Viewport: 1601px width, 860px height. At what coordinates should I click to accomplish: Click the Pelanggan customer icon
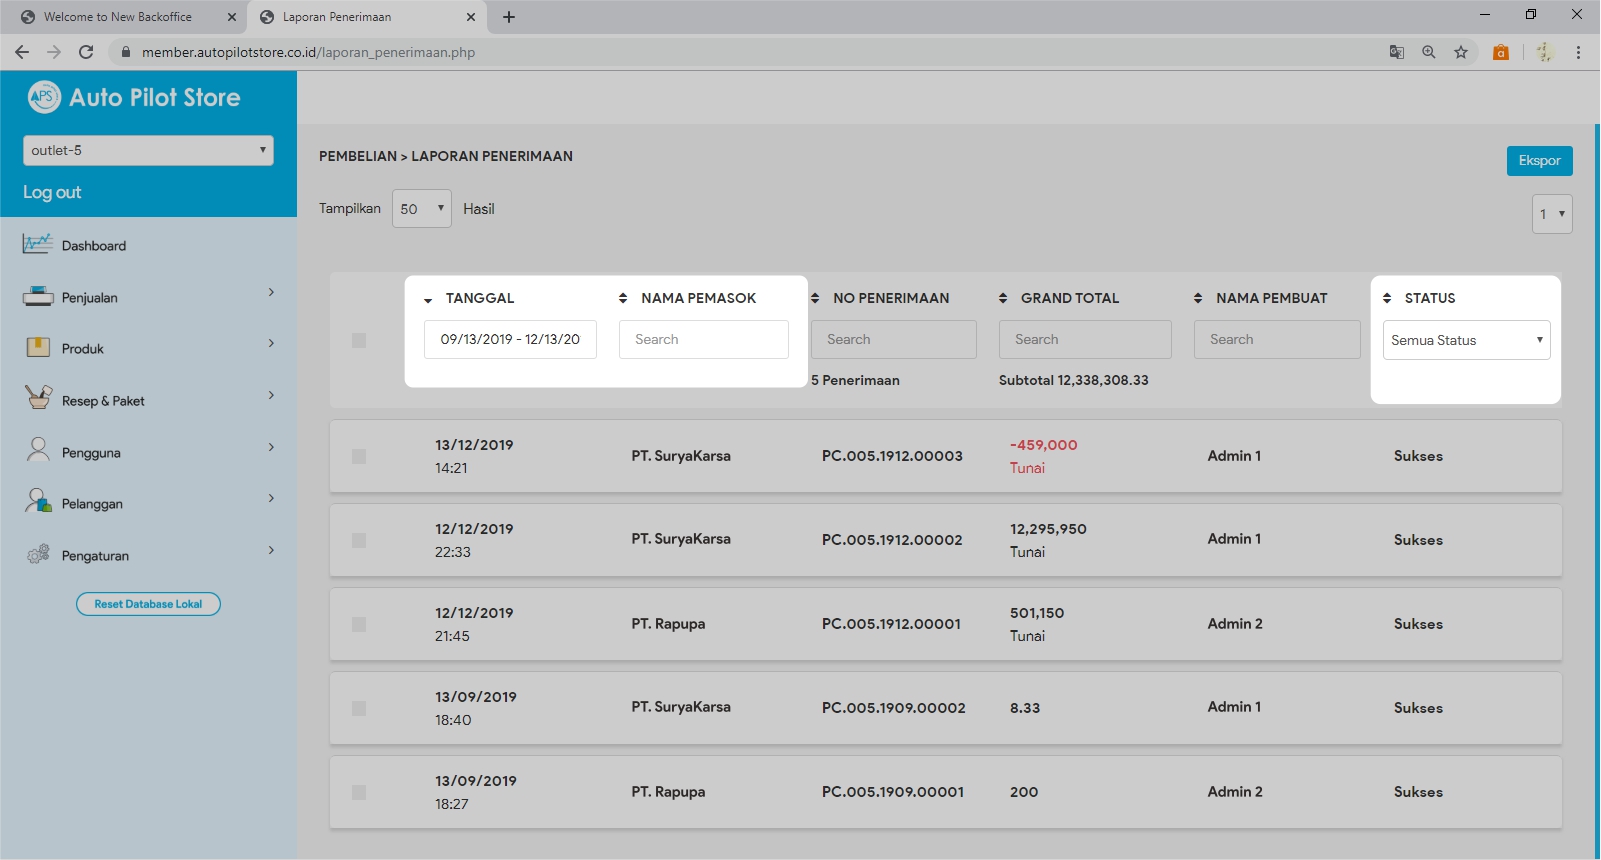point(38,502)
